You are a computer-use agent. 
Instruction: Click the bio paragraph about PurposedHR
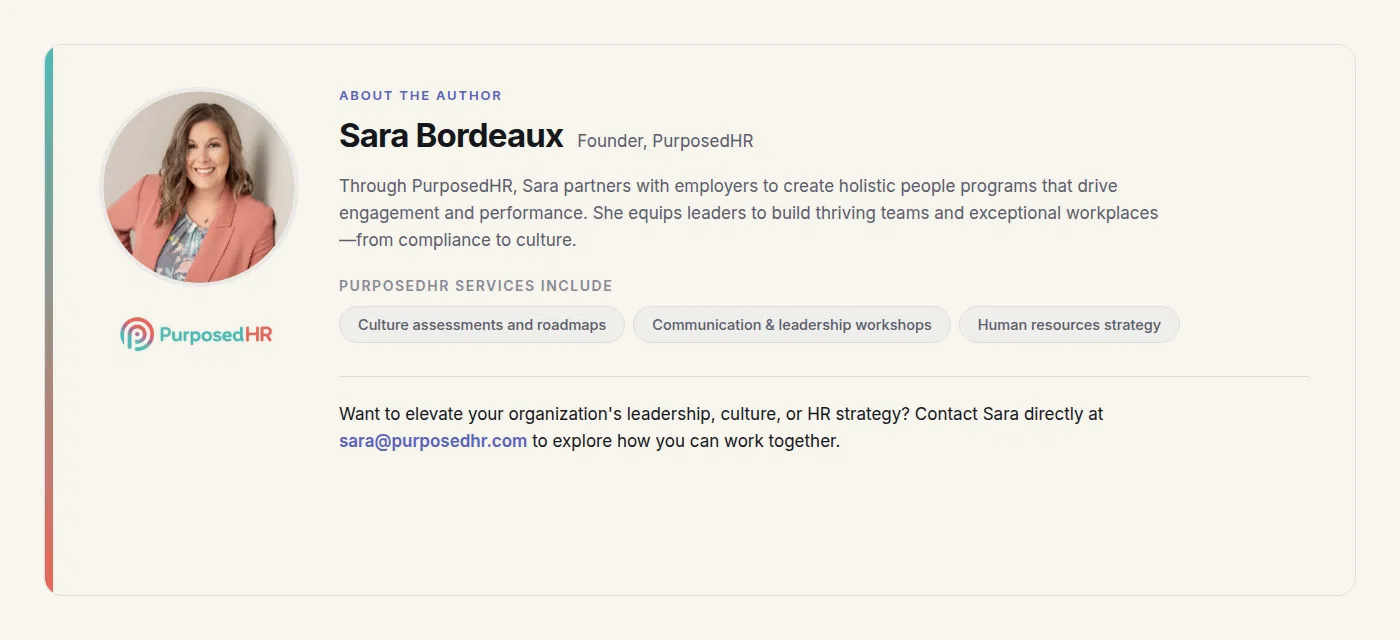click(748, 213)
